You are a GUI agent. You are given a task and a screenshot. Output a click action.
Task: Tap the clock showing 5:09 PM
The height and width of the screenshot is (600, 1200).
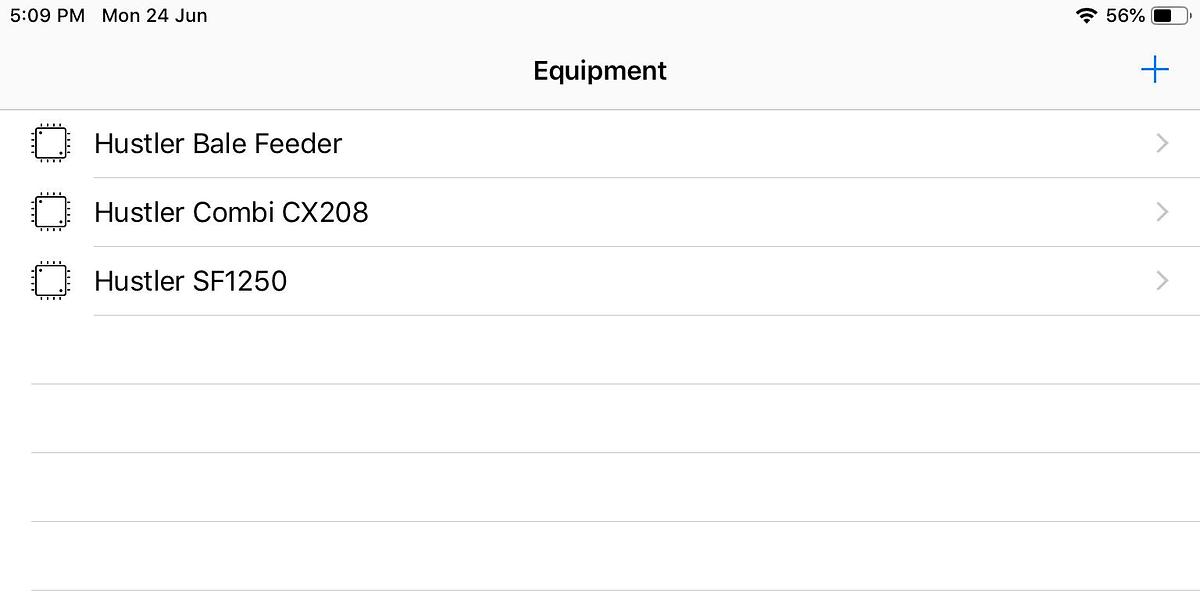(47, 15)
